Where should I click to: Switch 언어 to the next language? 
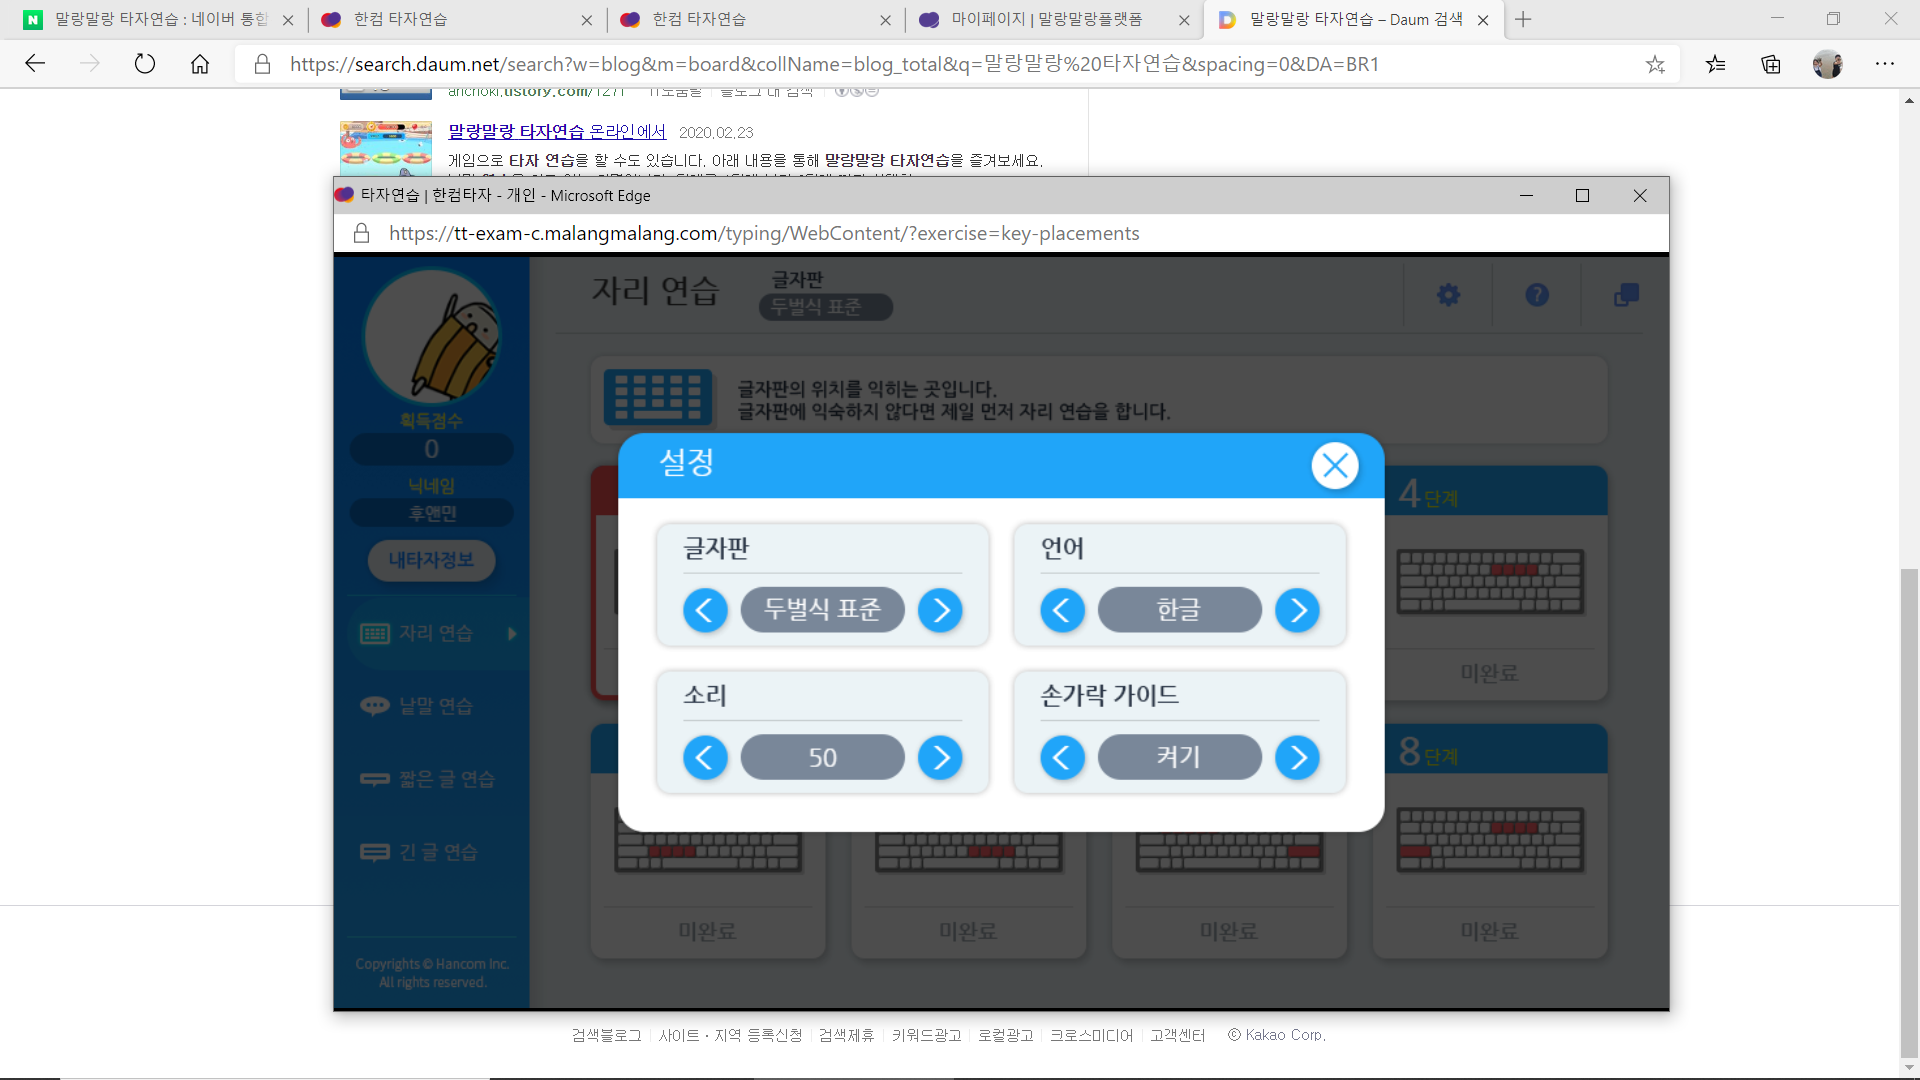pos(1297,610)
